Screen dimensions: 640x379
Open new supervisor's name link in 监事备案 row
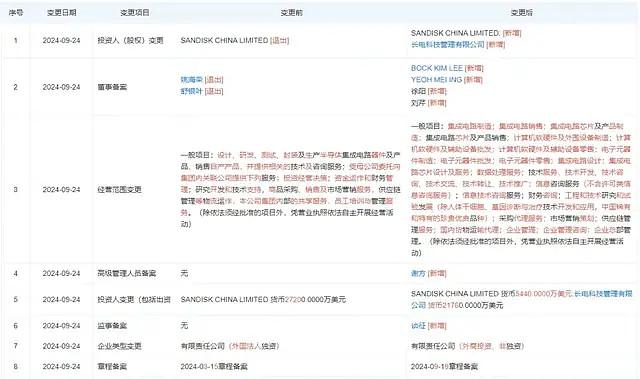[x=418, y=326]
